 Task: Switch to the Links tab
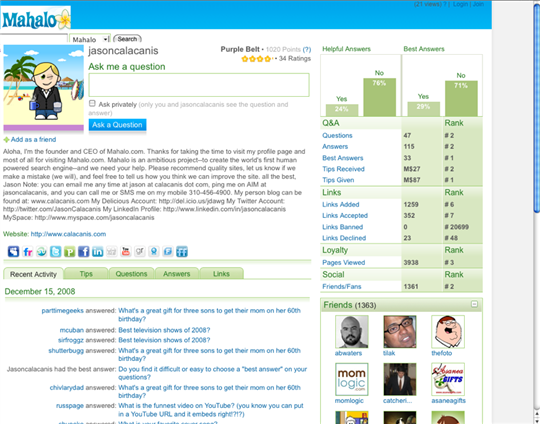click(x=221, y=273)
